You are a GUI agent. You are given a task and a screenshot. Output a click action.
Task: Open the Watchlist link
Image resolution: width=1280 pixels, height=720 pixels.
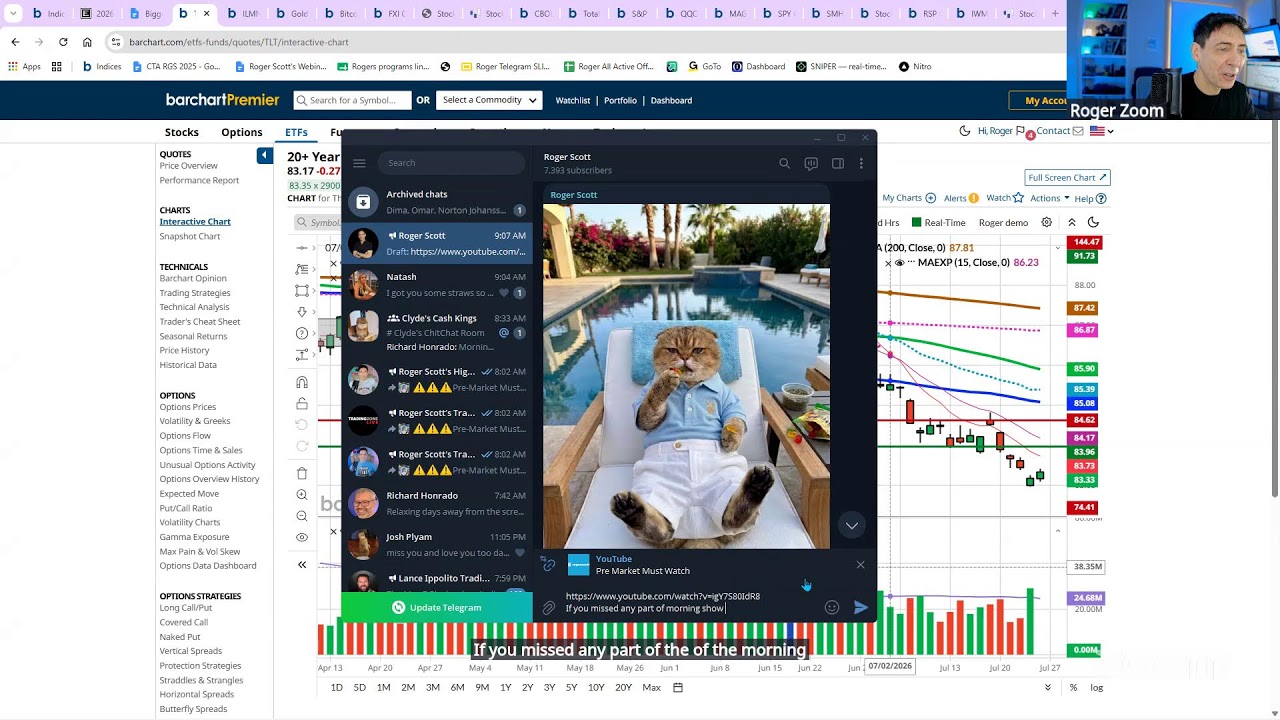click(x=573, y=100)
